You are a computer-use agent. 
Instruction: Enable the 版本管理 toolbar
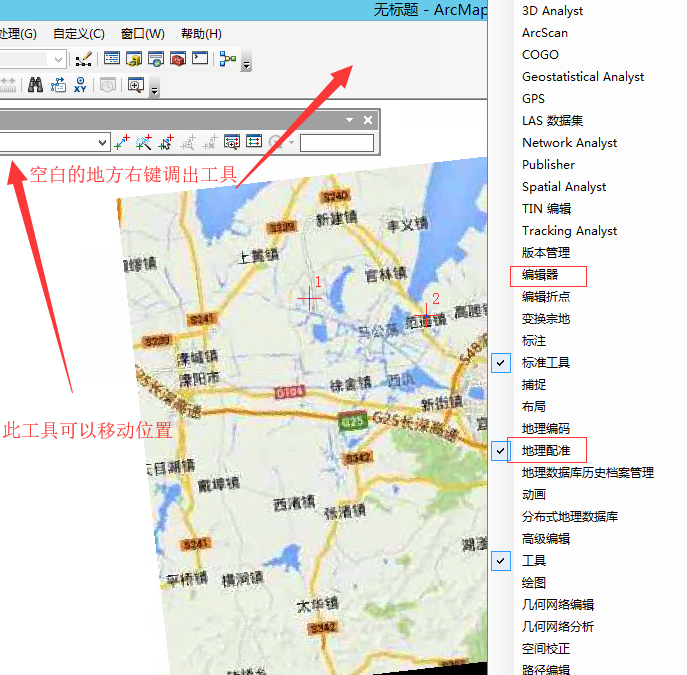click(546, 253)
